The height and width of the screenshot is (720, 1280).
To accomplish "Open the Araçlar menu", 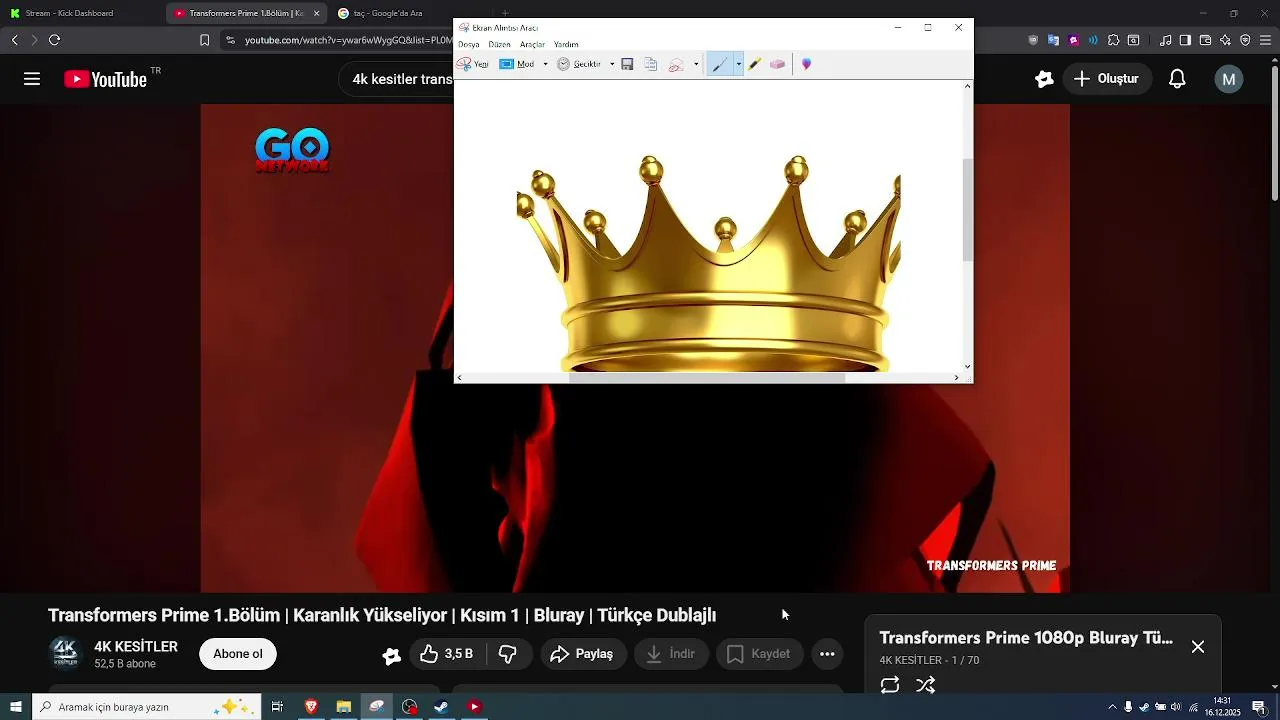I will click(533, 44).
